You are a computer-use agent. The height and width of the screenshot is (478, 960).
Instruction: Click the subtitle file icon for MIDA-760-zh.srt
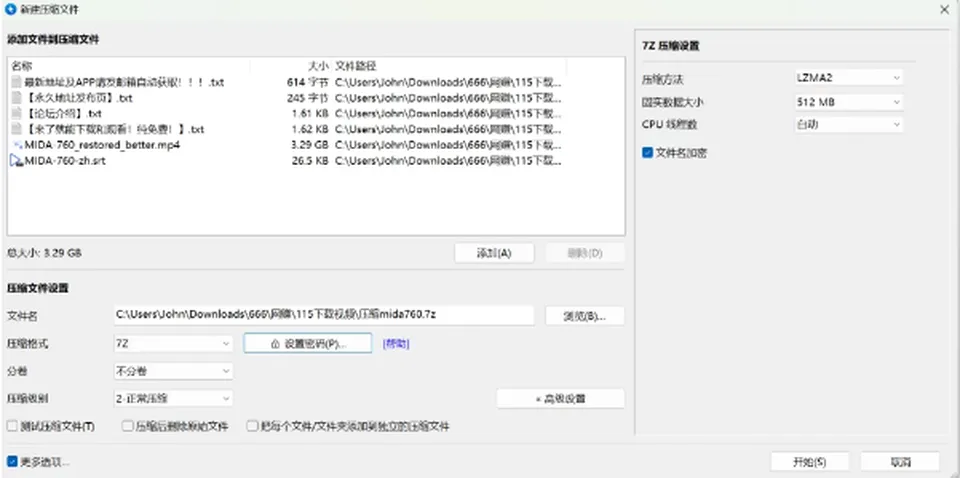pyautogui.click(x=17, y=161)
